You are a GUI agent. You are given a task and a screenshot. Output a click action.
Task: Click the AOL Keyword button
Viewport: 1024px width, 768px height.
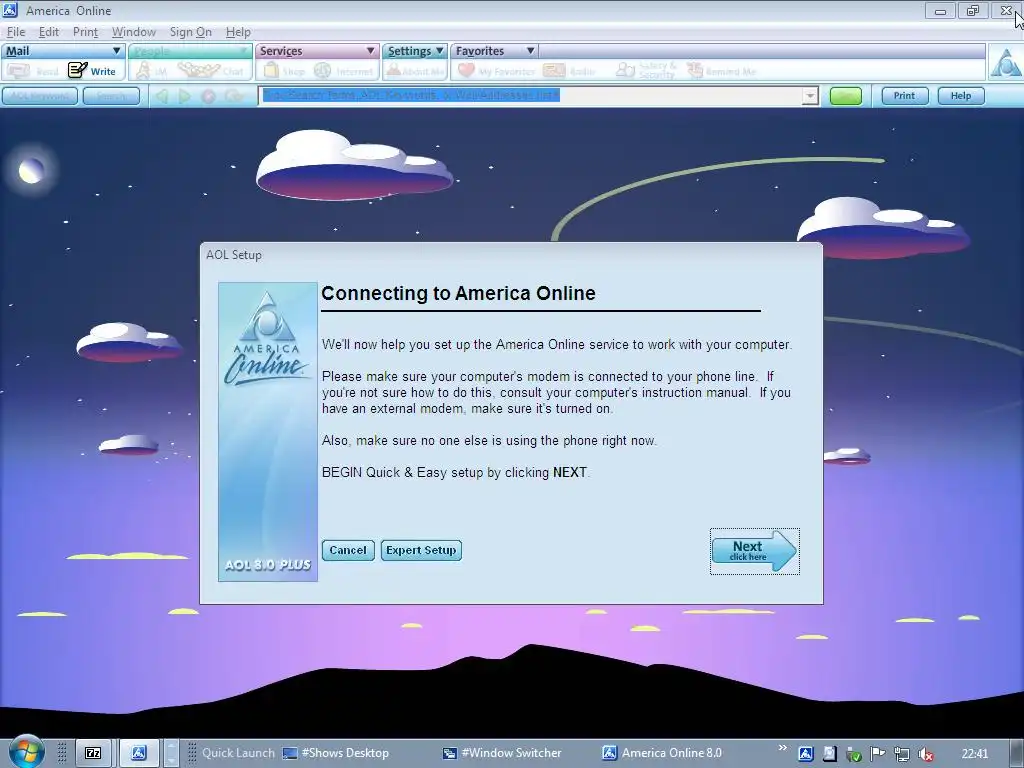point(40,96)
